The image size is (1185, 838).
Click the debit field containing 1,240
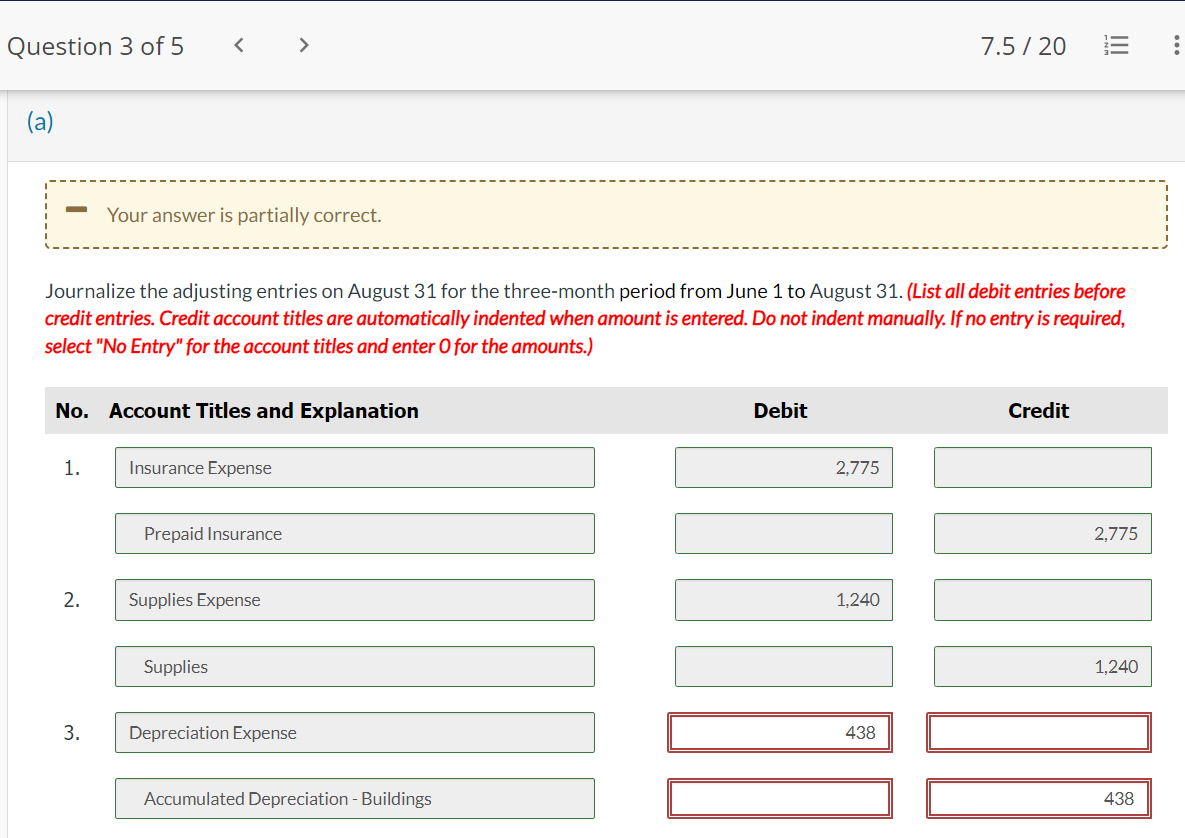tap(784, 600)
